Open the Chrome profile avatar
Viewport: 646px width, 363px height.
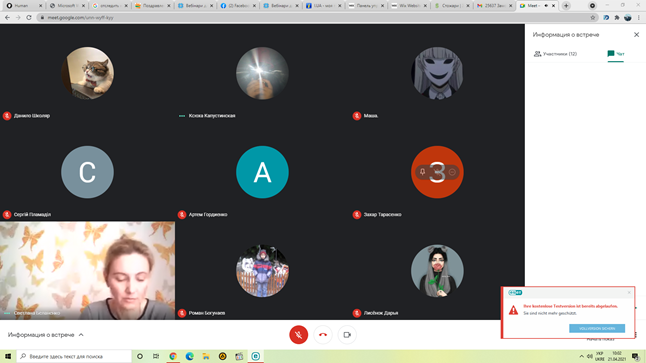628,17
